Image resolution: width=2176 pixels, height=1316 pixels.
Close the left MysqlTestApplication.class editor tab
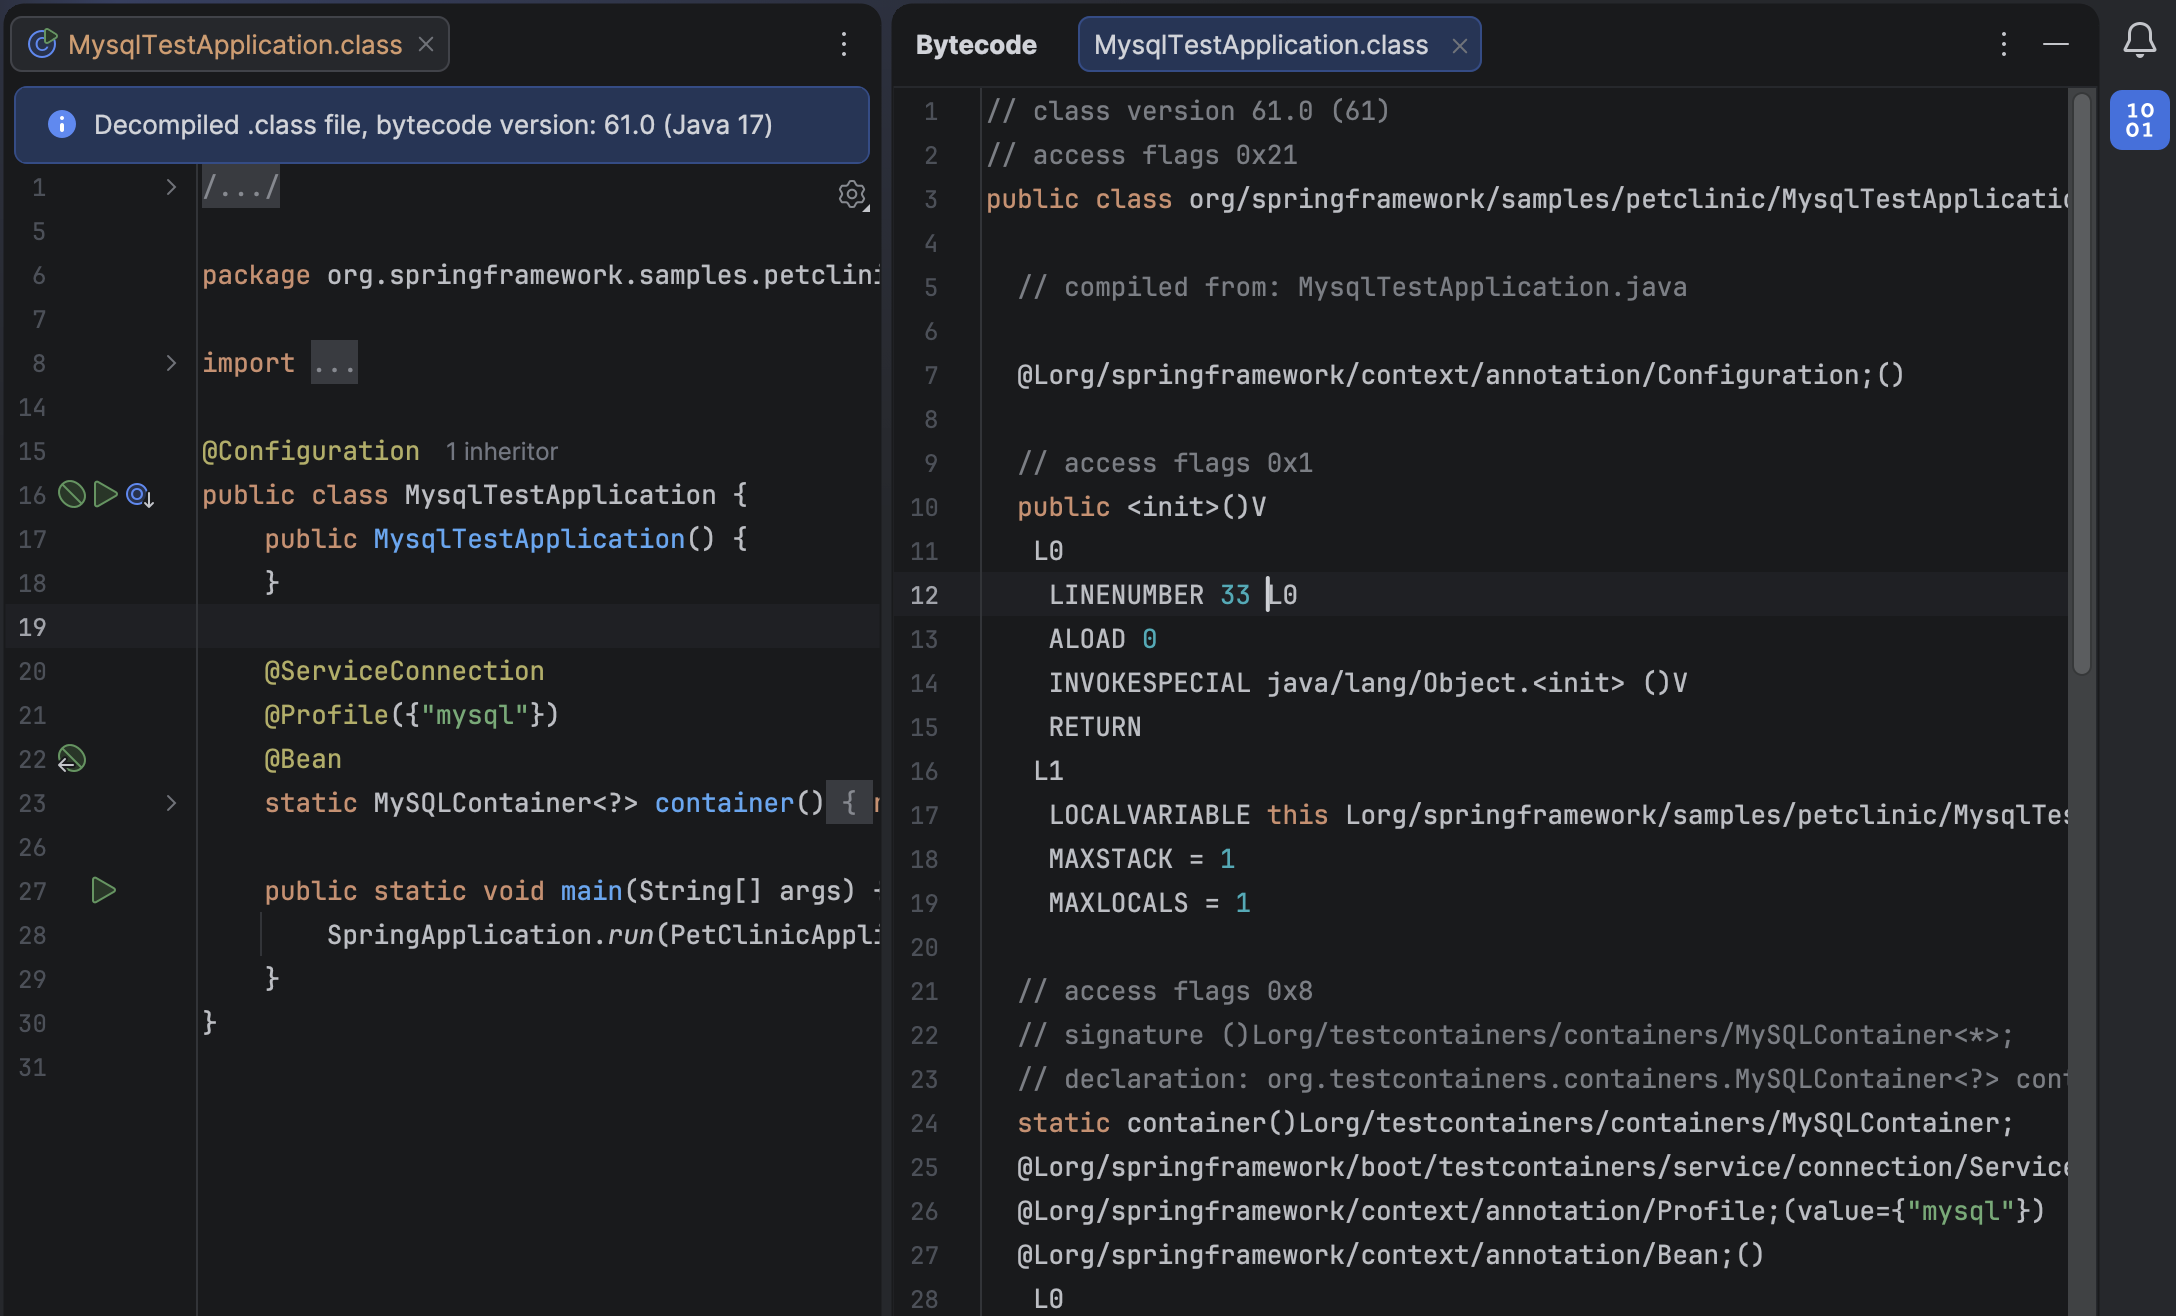(426, 44)
